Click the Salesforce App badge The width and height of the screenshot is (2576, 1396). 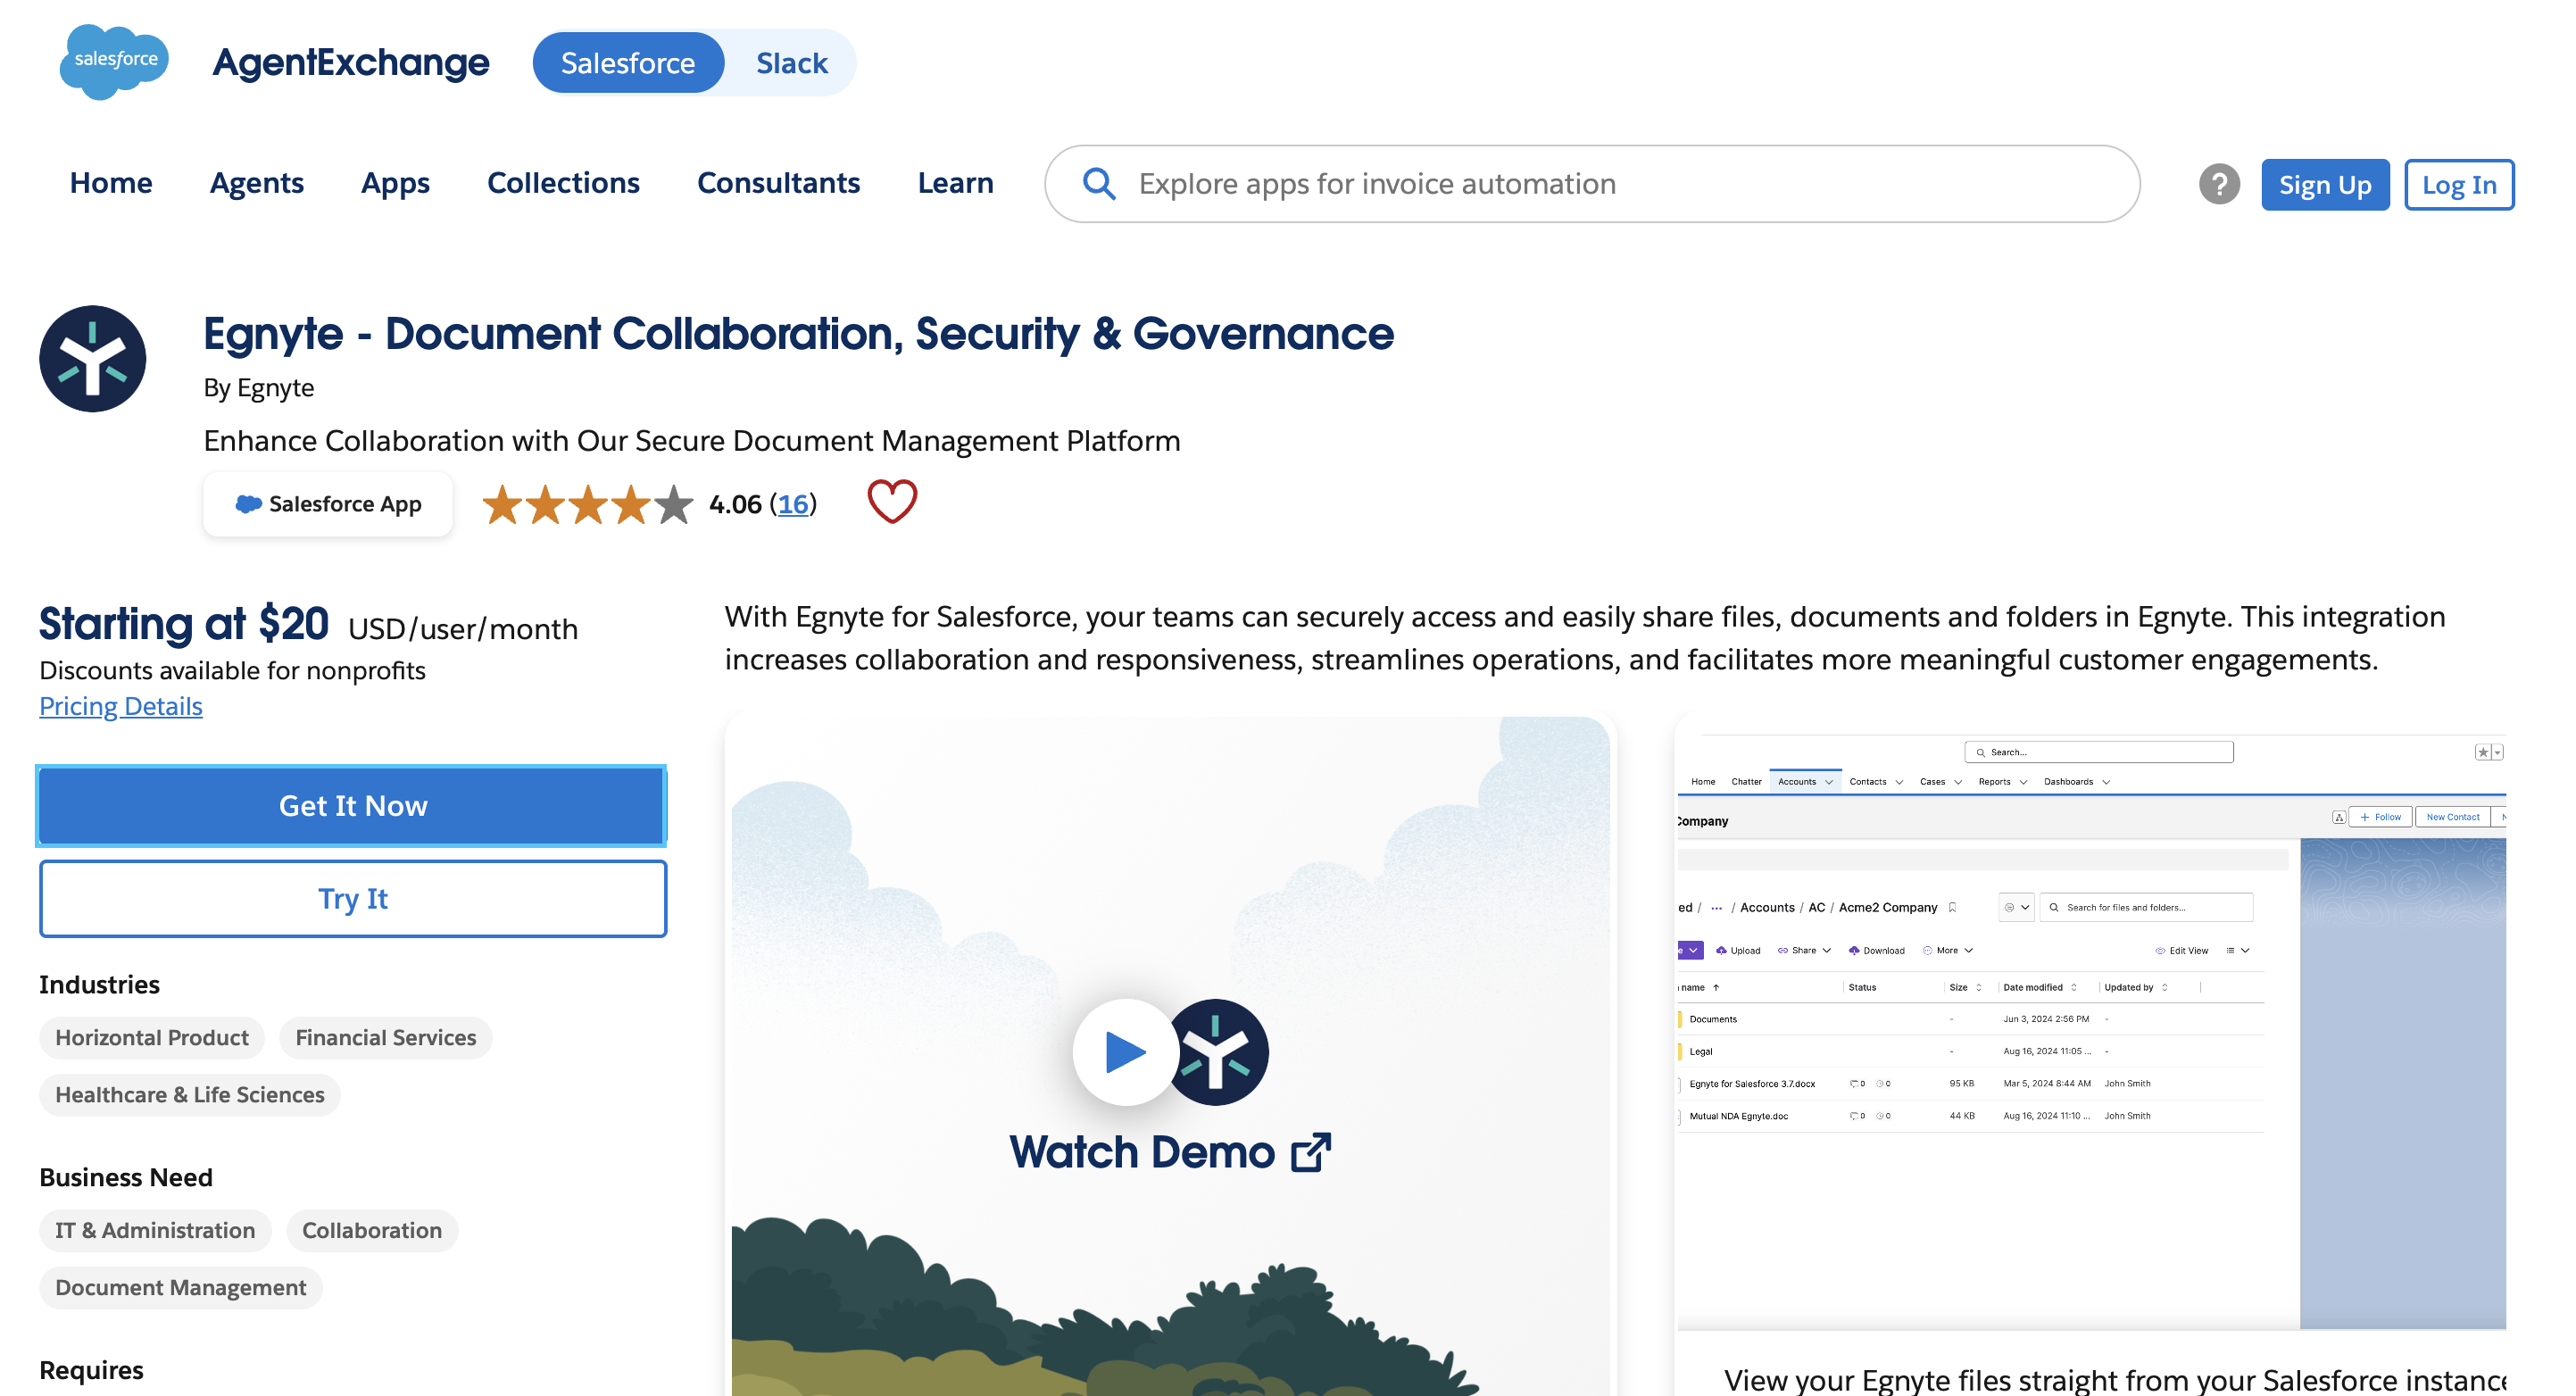328,504
